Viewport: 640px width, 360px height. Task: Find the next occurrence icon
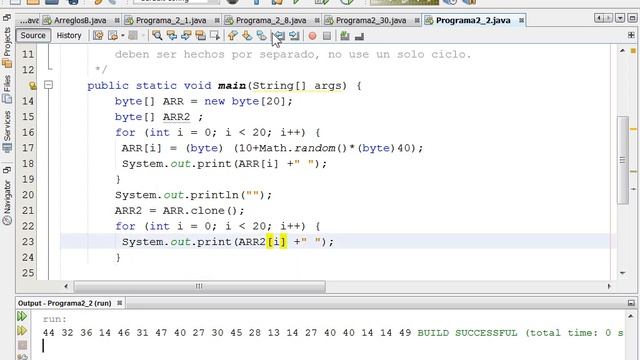pos(186,36)
